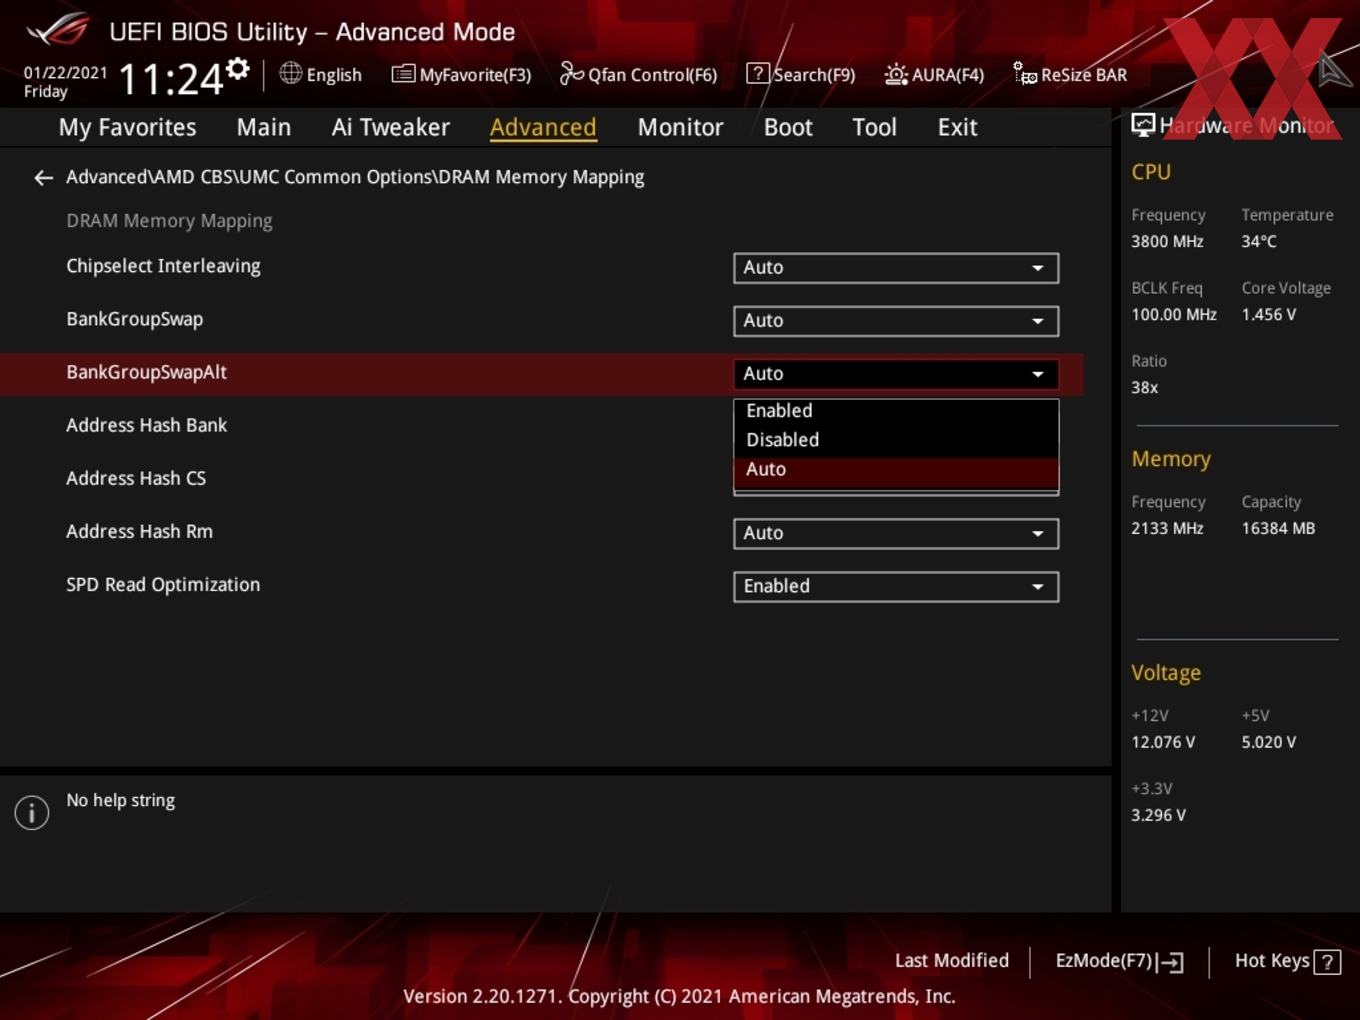The height and width of the screenshot is (1020, 1360).
Task: Select the BankGroupSwapAlt row label
Action: pyautogui.click(x=147, y=372)
